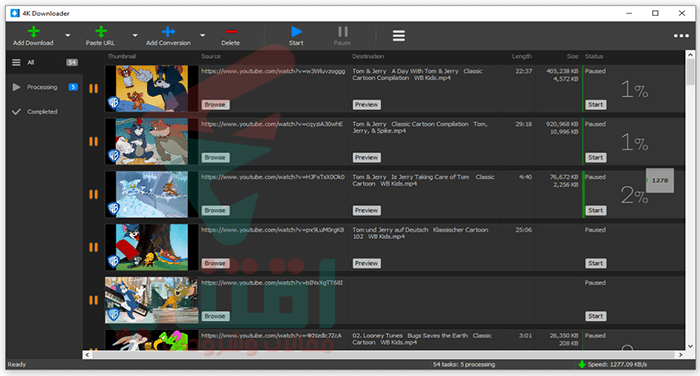
Task: Click thumbnail of A Day With Tom & Jerry video
Action: [x=151, y=88]
